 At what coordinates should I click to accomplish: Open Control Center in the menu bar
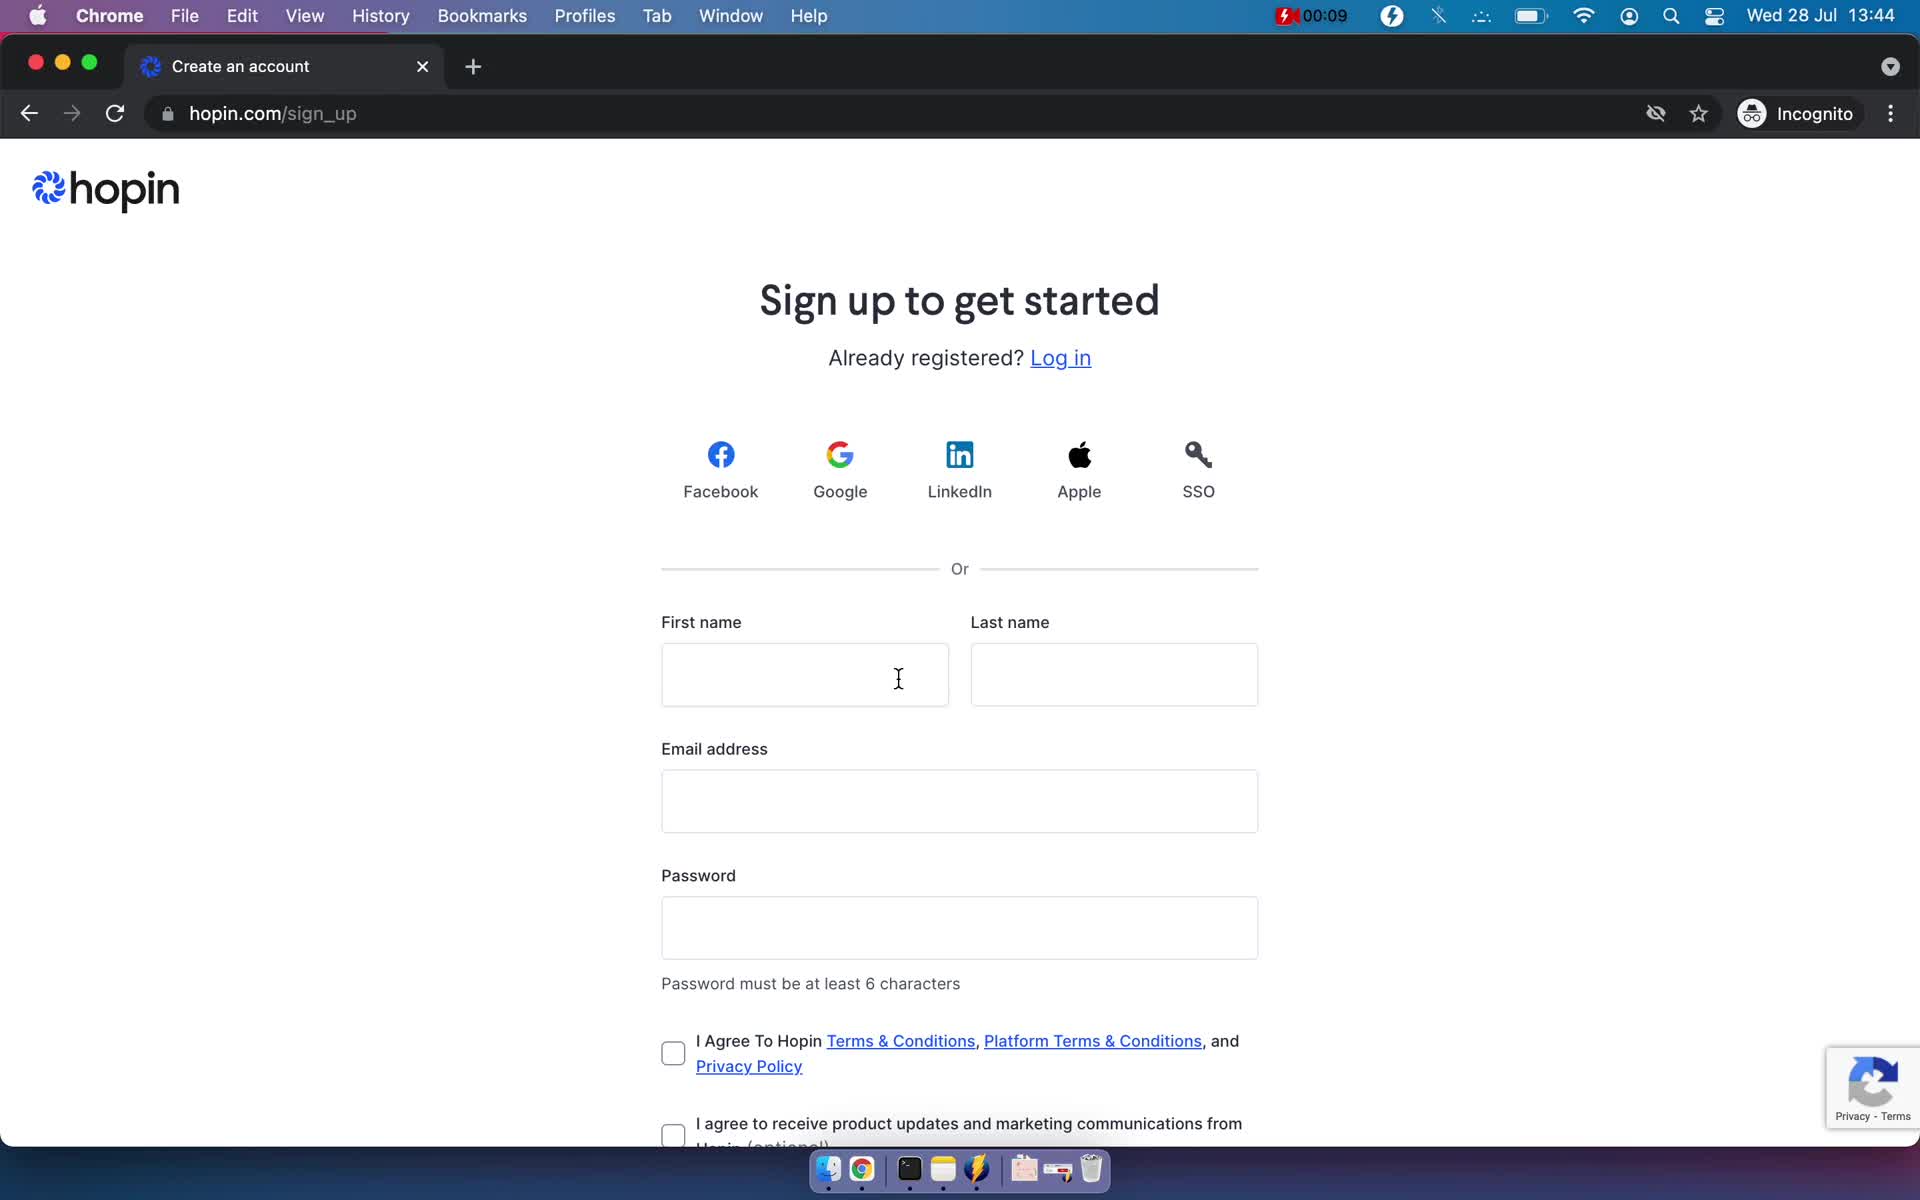point(1714,16)
